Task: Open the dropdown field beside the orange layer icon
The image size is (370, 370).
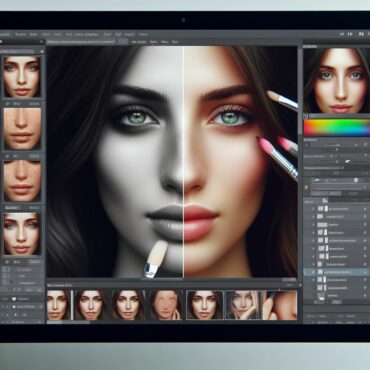Action: (x=337, y=189)
